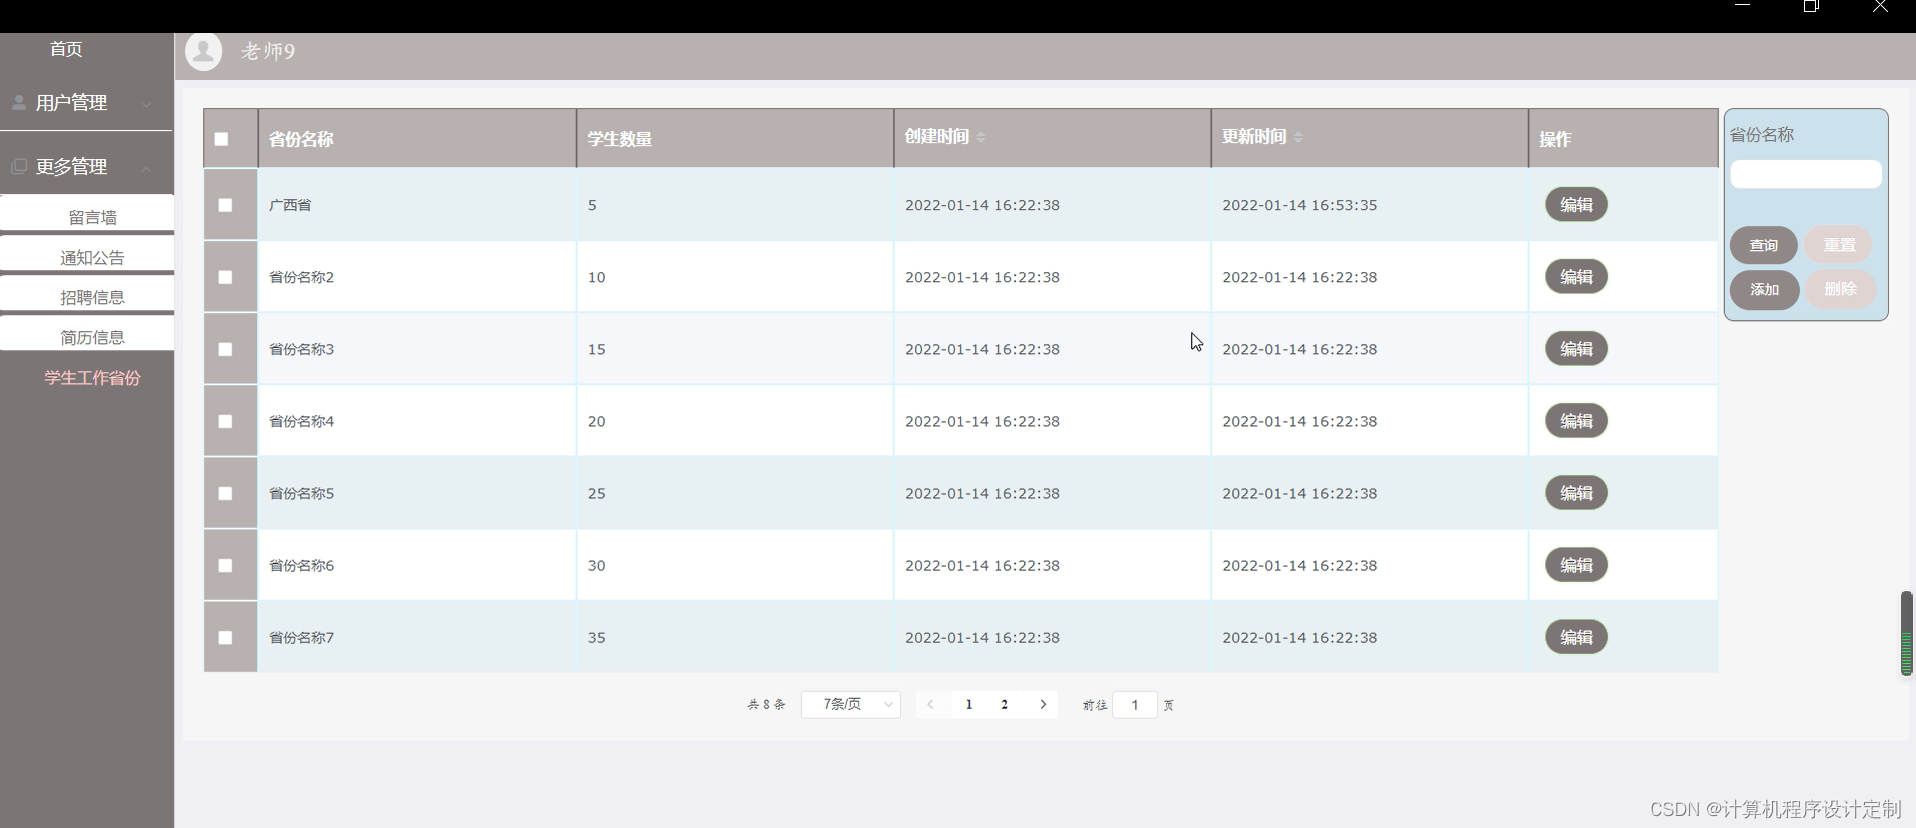
Task: Click 编辑 button for 省份名称4 row
Action: (1576, 421)
